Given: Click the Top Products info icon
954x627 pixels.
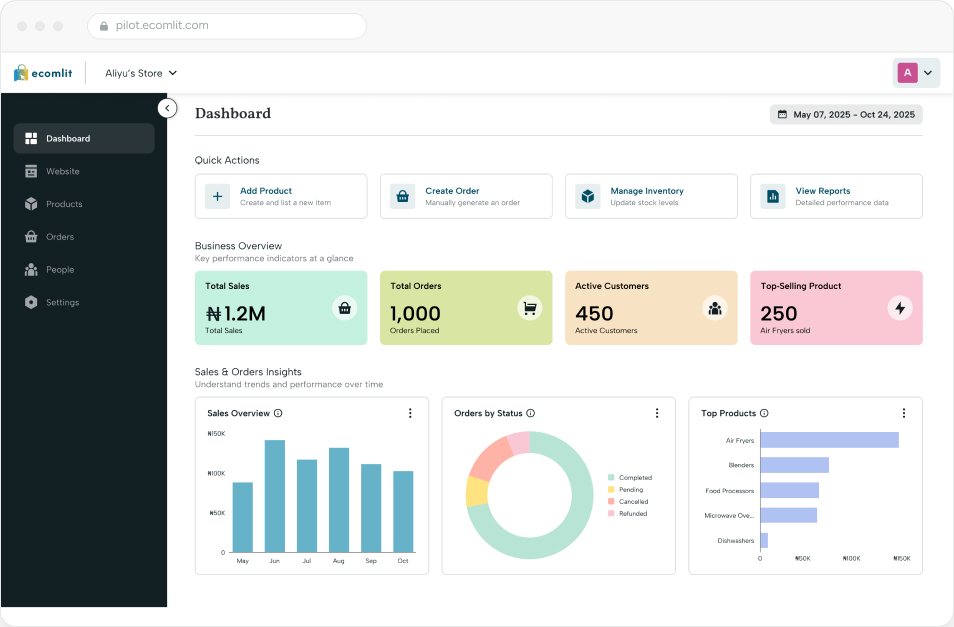Looking at the screenshot, I should (x=764, y=413).
